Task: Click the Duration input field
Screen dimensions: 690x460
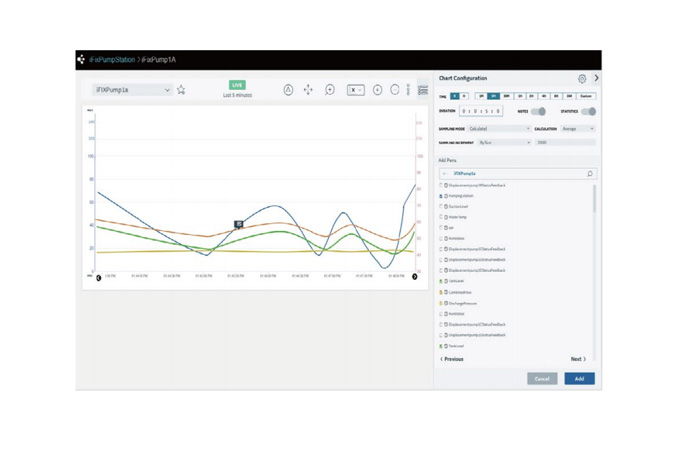Action: coord(481,112)
